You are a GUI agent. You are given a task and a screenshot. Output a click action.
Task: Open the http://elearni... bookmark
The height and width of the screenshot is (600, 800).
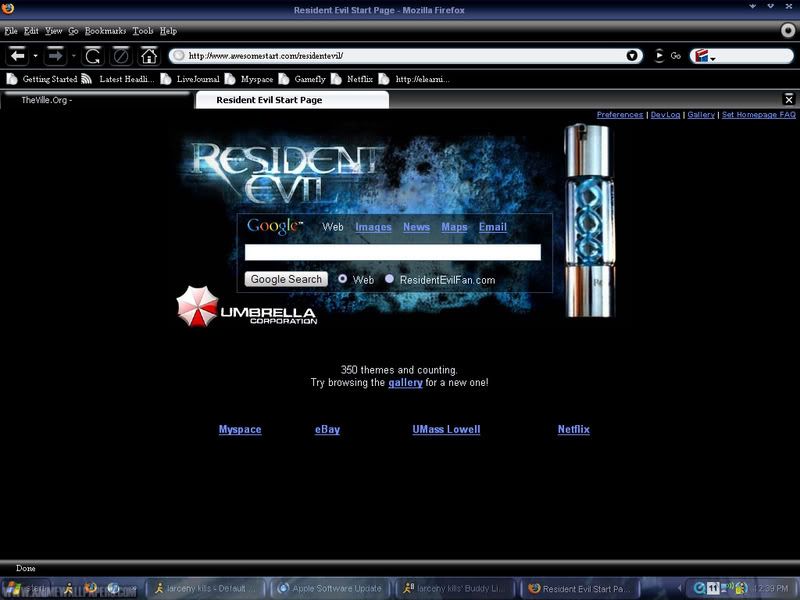(414, 79)
